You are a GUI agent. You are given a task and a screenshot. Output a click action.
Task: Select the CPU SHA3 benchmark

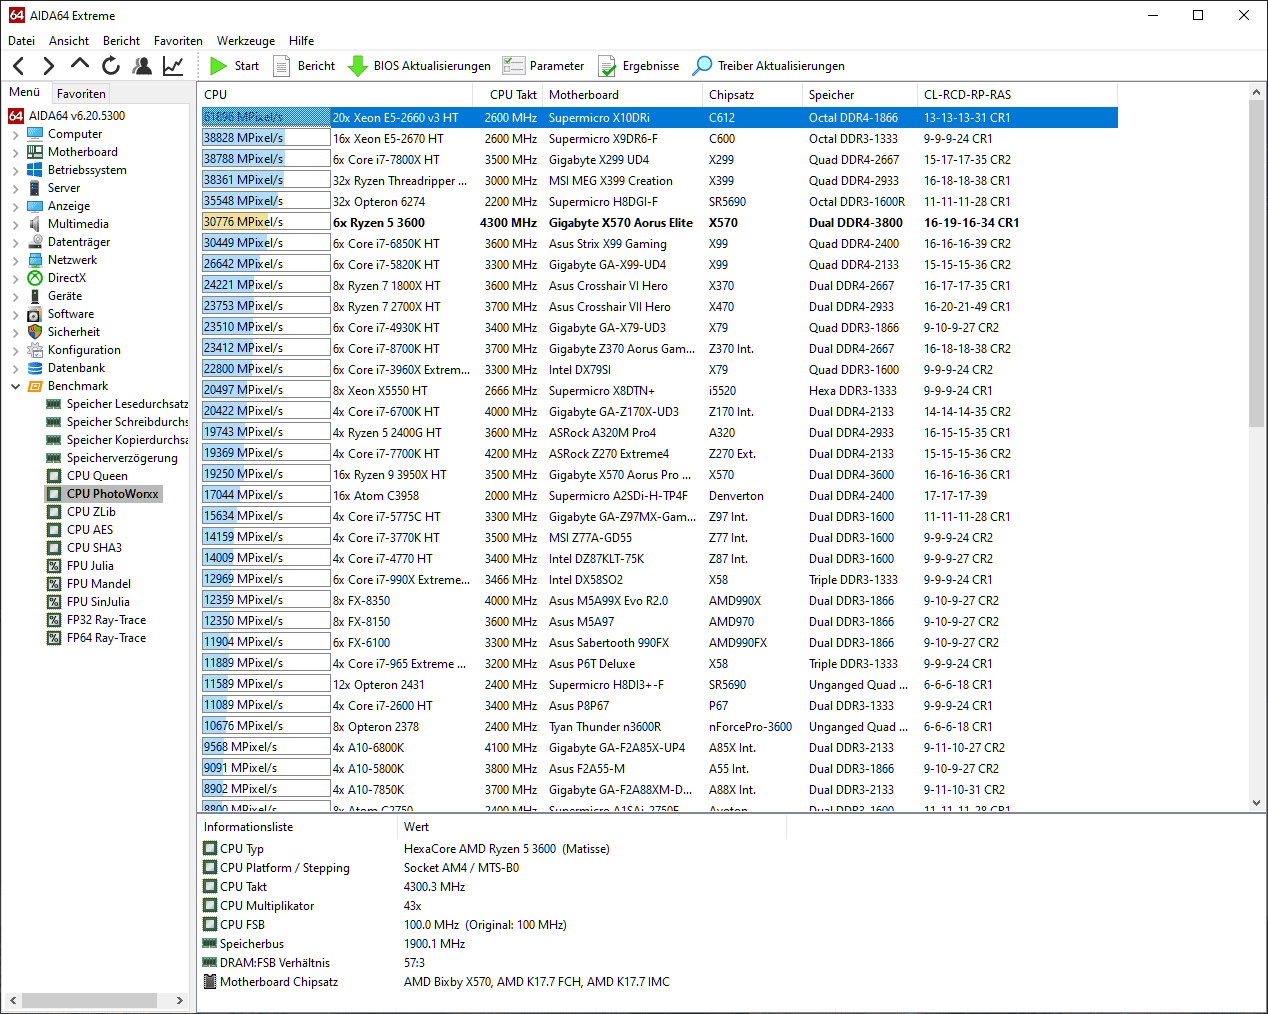[x=84, y=548]
